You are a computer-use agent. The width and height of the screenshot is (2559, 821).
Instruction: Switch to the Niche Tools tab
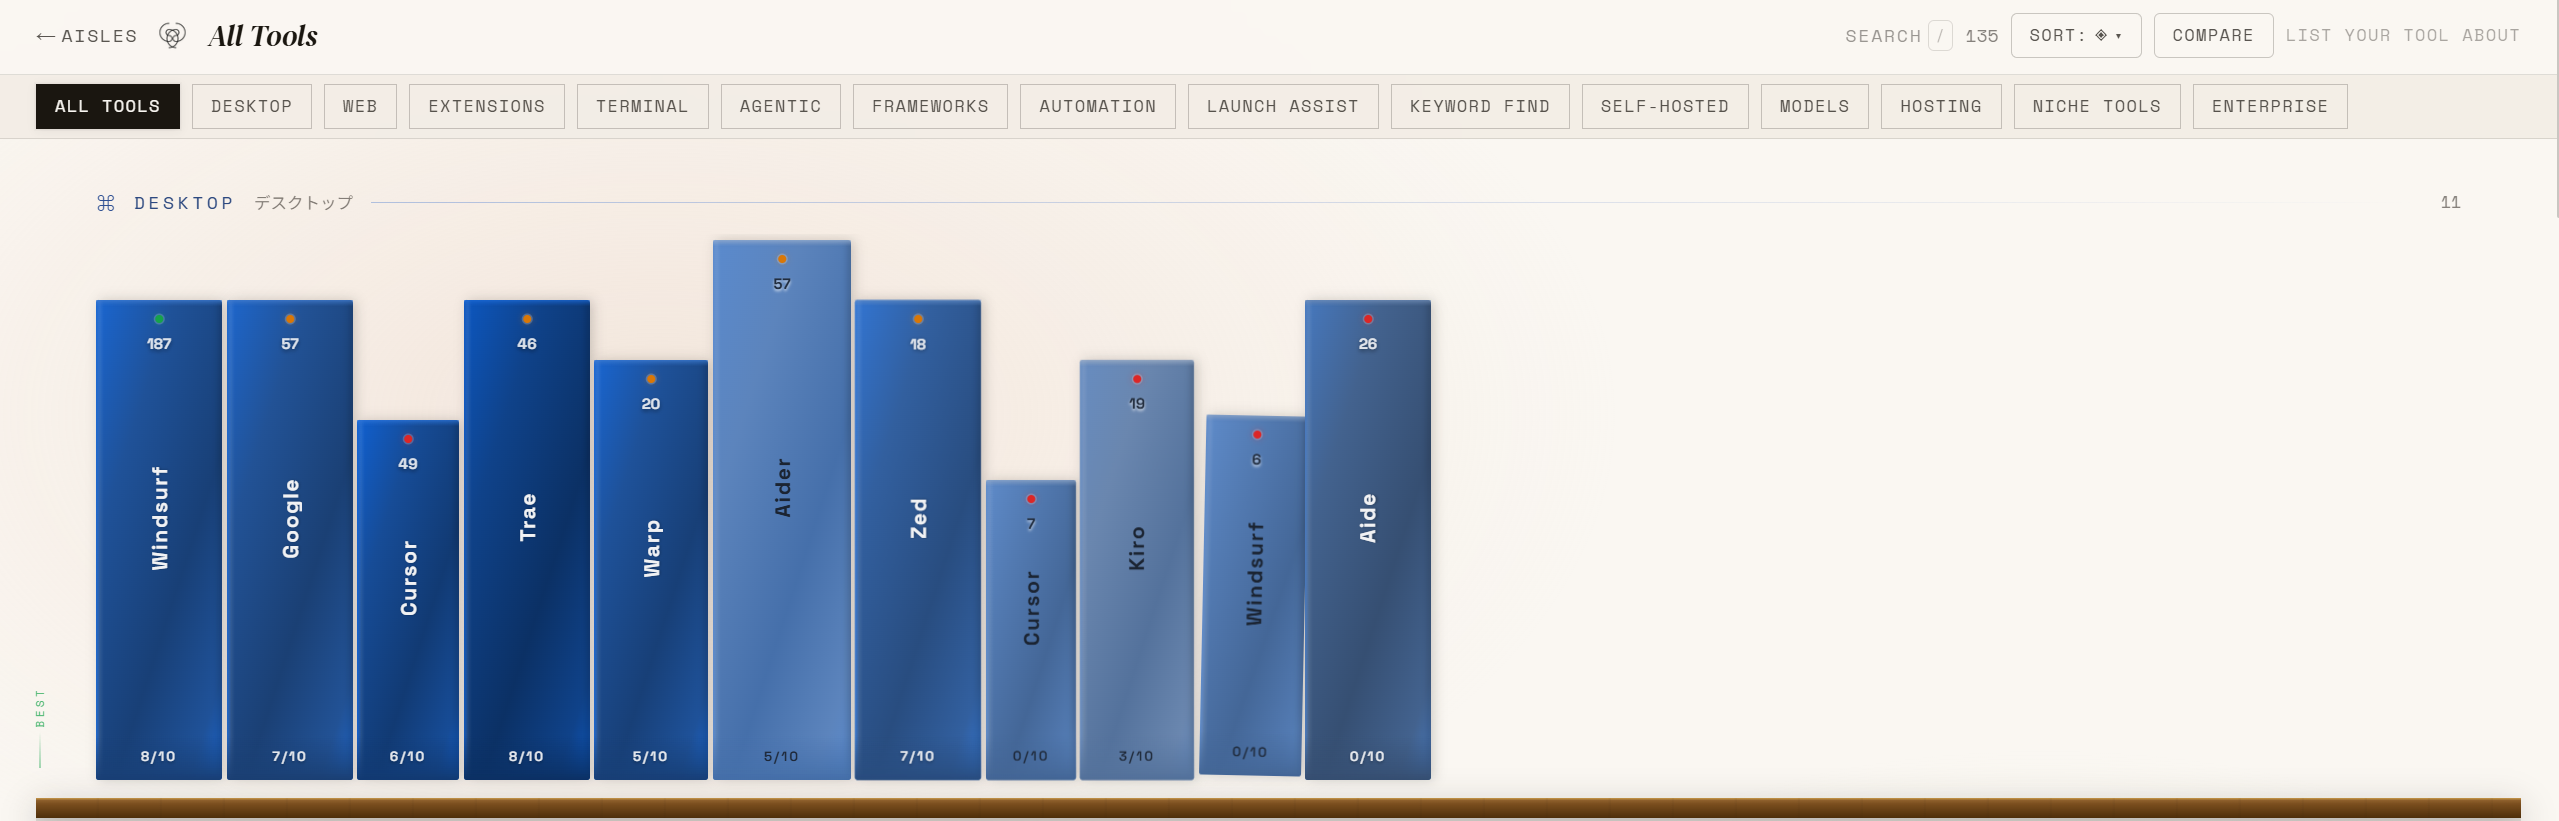click(x=2097, y=106)
